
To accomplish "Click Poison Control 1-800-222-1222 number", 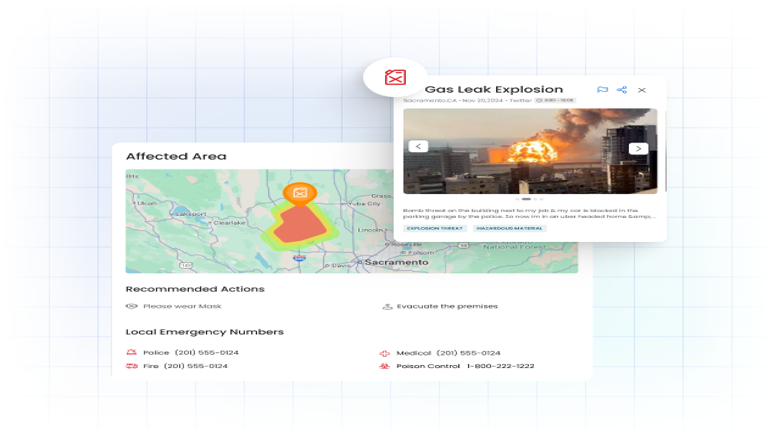I will (x=500, y=366).
